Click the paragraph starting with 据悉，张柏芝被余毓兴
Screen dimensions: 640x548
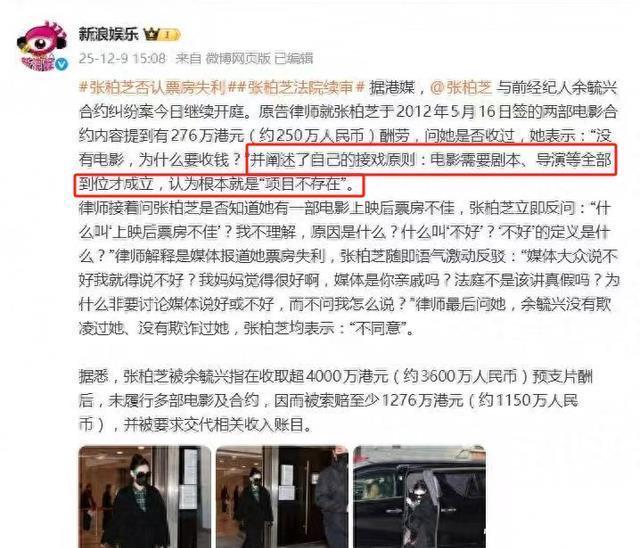pyautogui.click(x=336, y=400)
